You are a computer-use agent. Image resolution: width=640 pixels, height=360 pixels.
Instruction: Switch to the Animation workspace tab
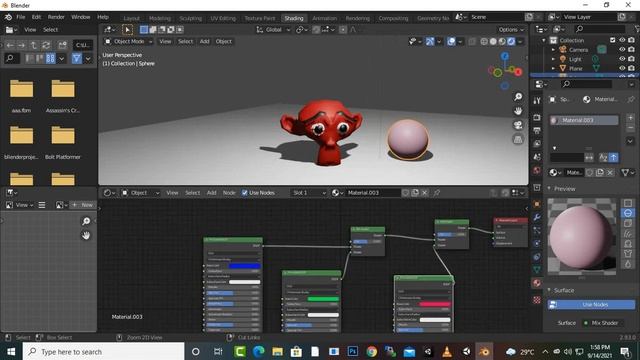324,18
